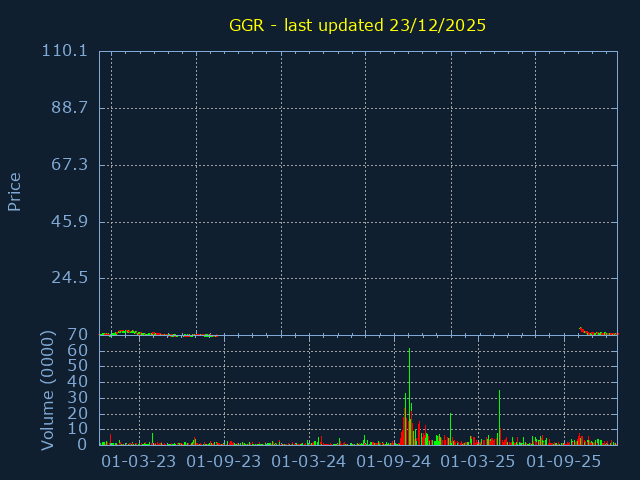Click the 01-03-25 date label
Viewport: 640px width, 480px height.
(478, 462)
